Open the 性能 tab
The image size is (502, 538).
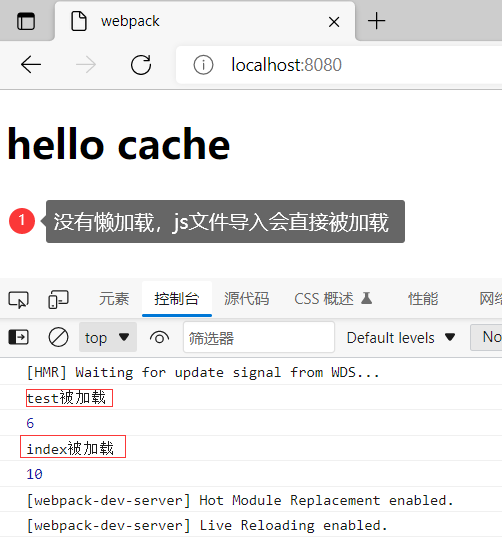pyautogui.click(x=423, y=299)
